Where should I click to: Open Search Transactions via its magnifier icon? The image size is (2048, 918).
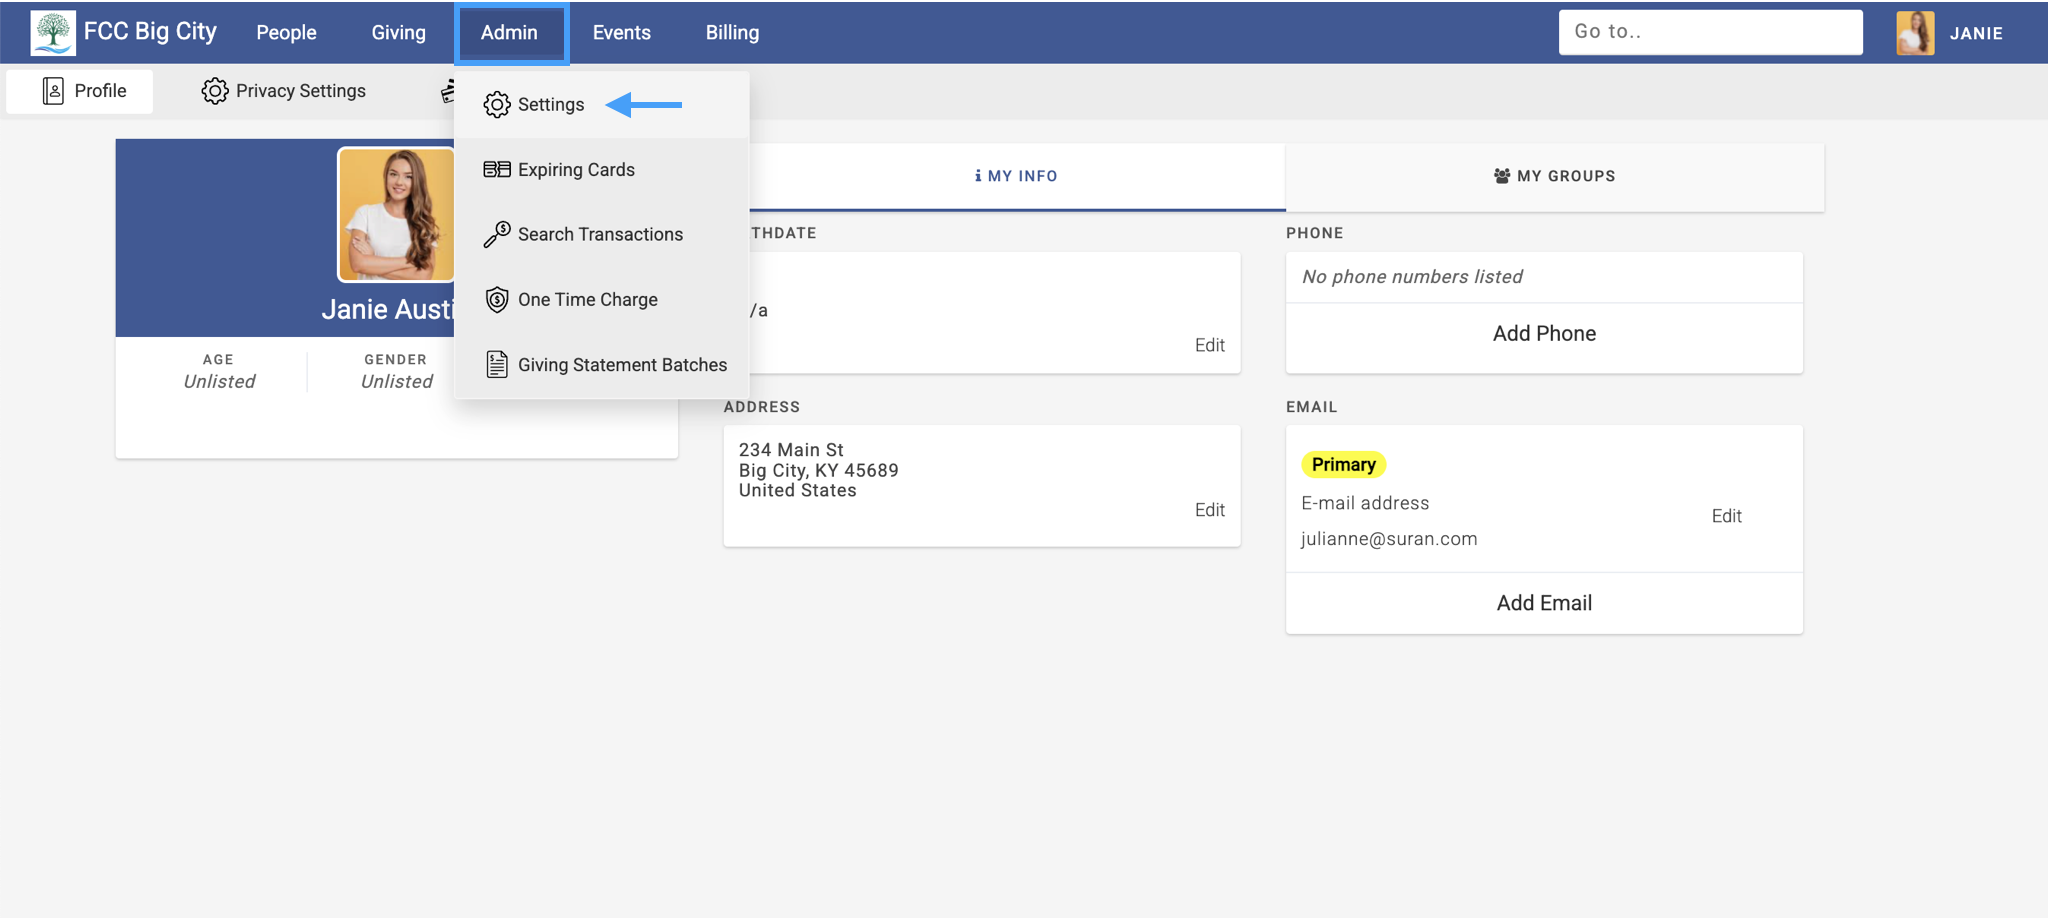point(496,234)
